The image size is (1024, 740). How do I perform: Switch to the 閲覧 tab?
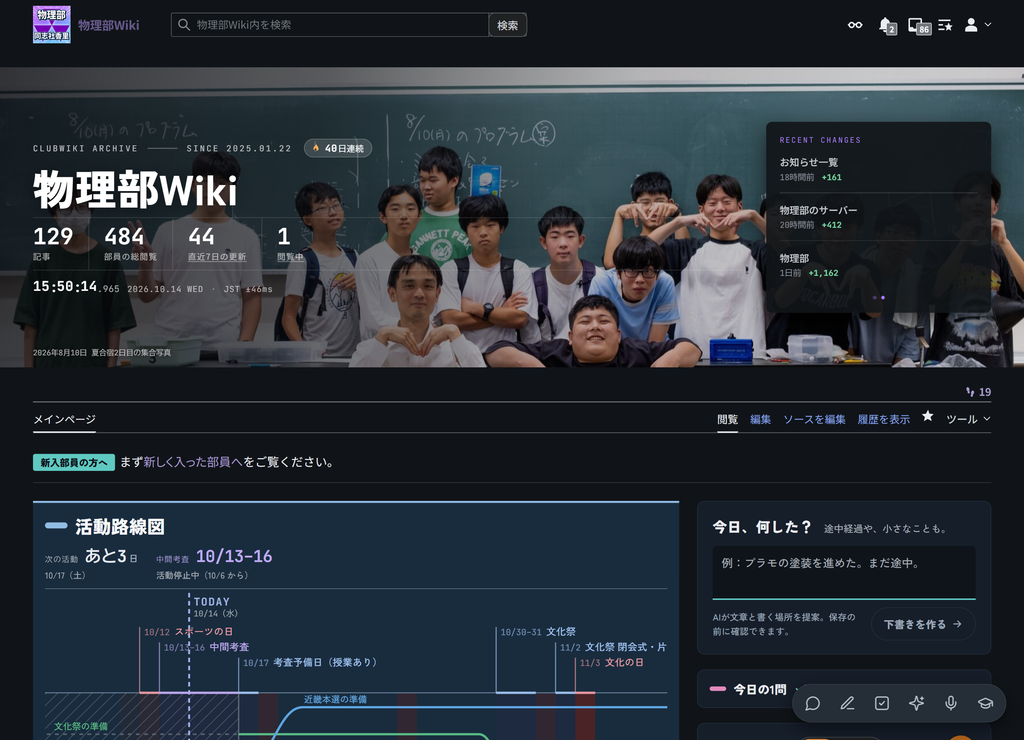click(x=728, y=419)
